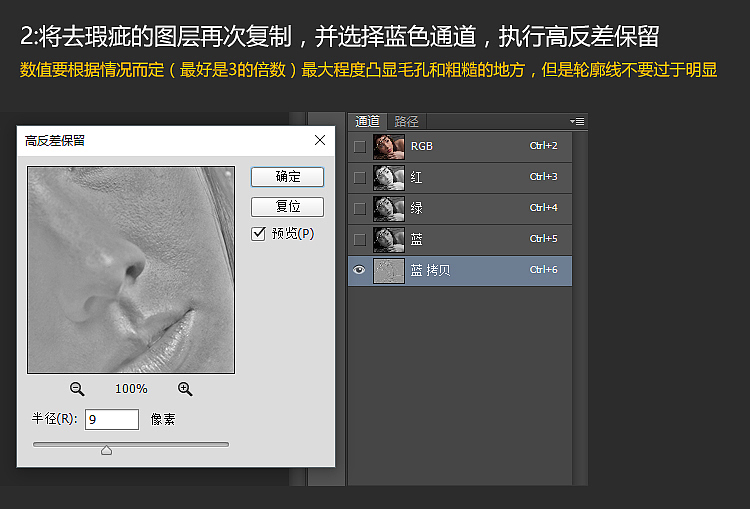Click the Ctrl+5 shortcut label
750x509 pixels.
(543, 239)
